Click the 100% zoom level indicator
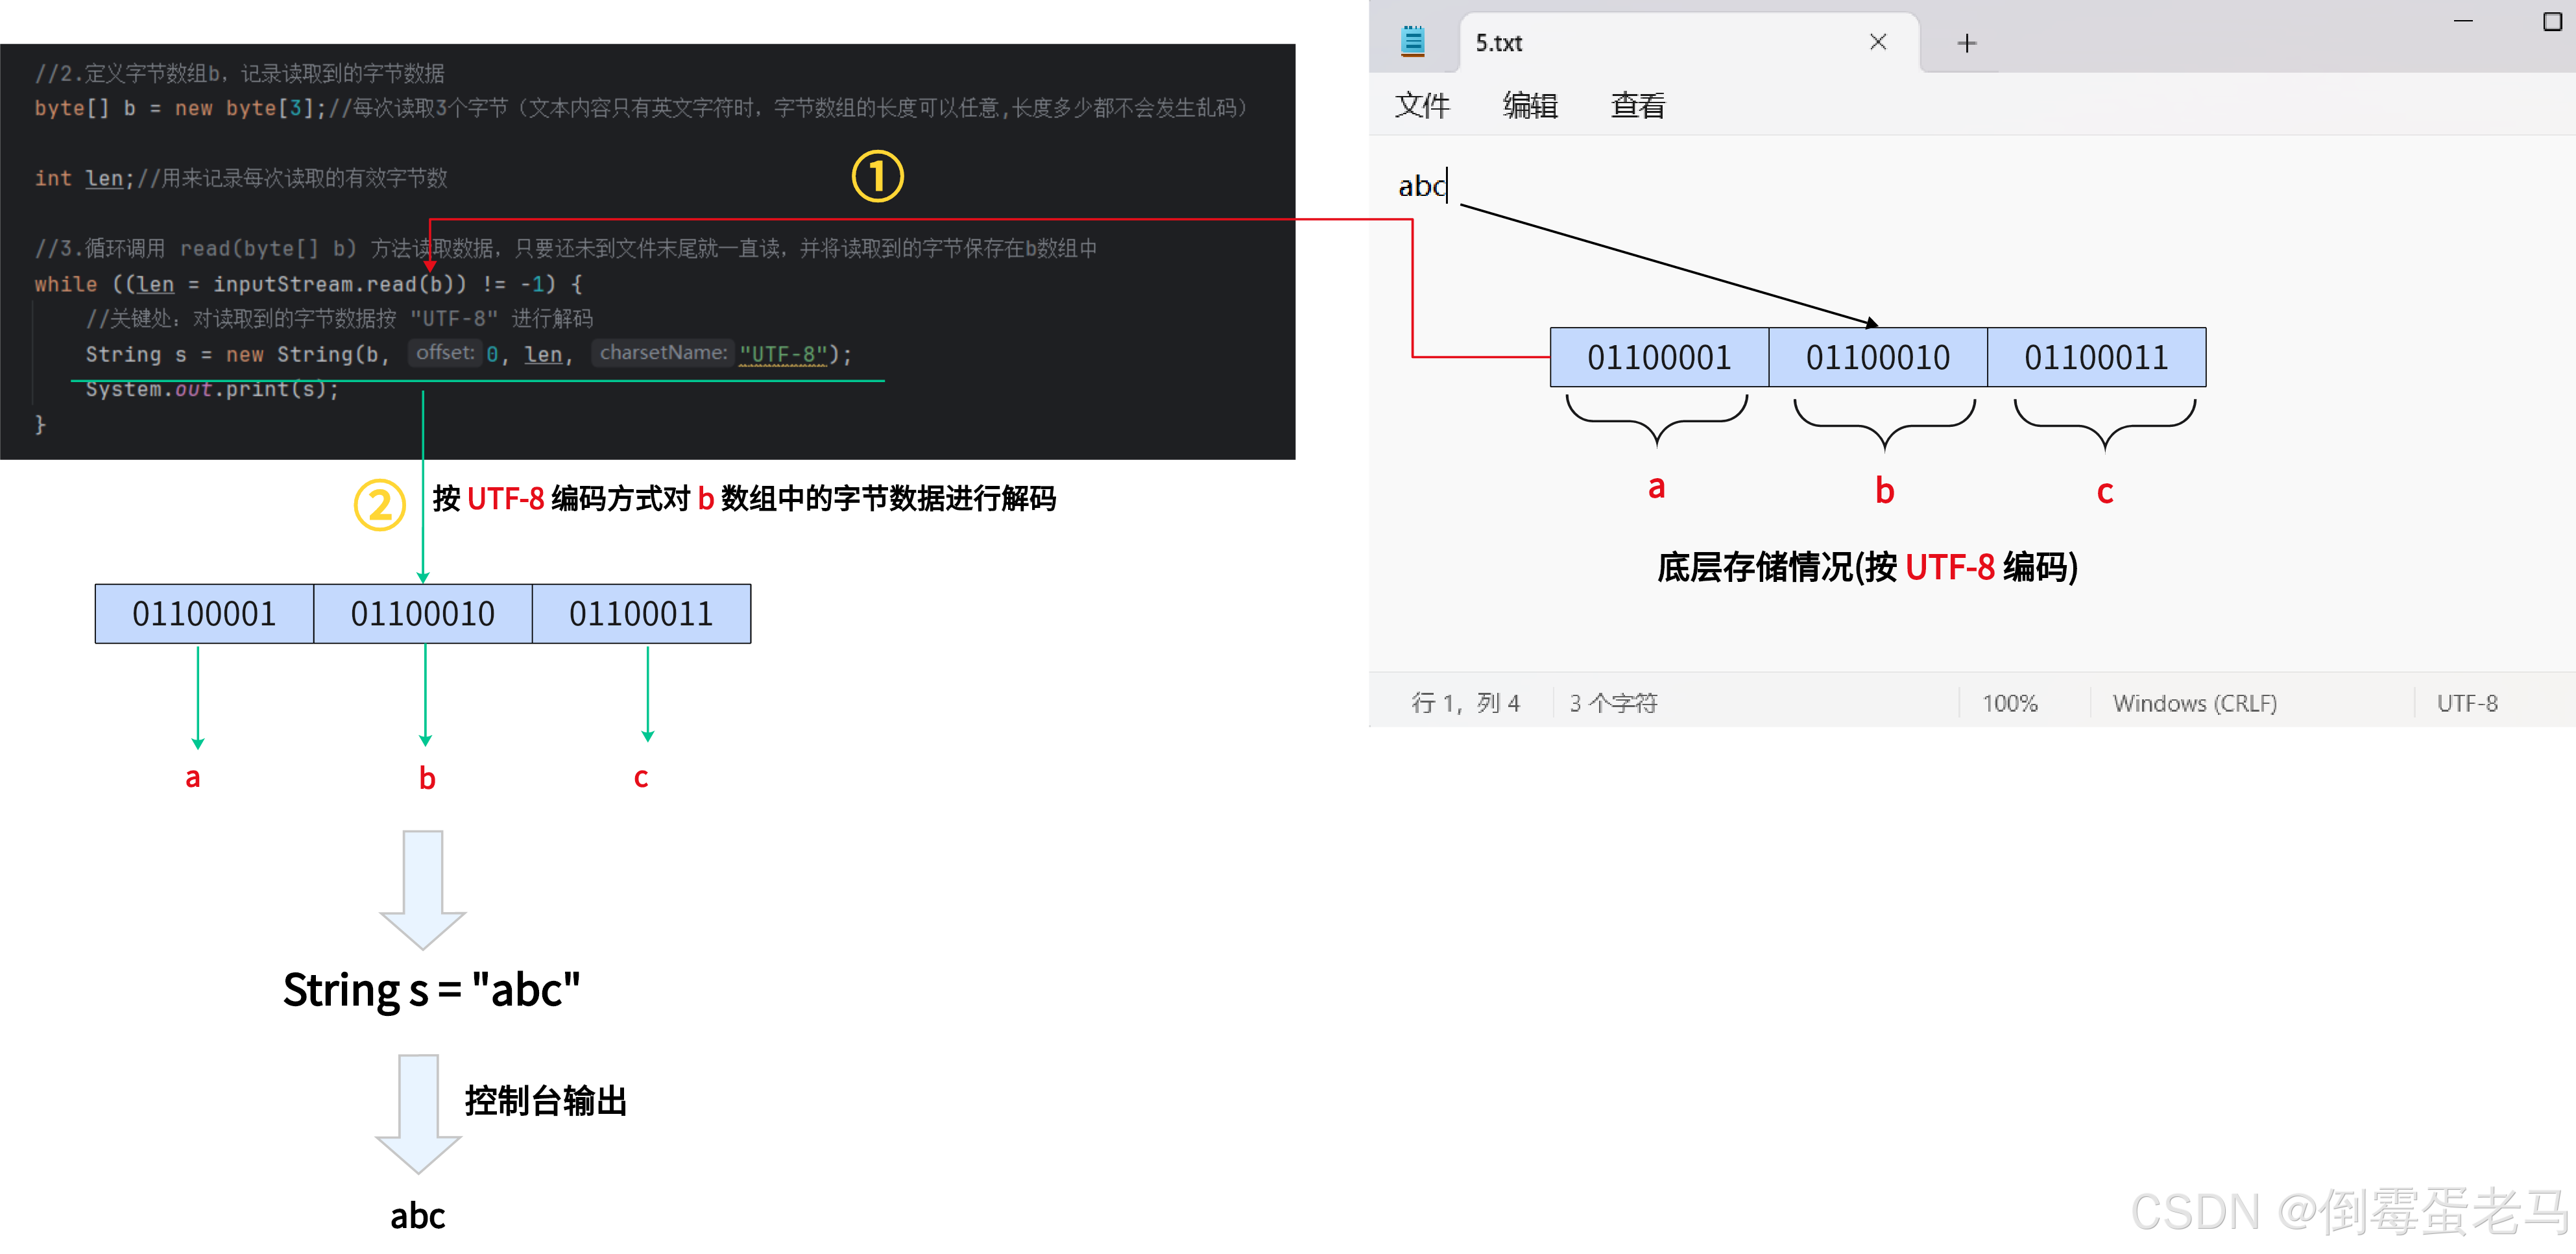 pyautogui.click(x=2009, y=703)
